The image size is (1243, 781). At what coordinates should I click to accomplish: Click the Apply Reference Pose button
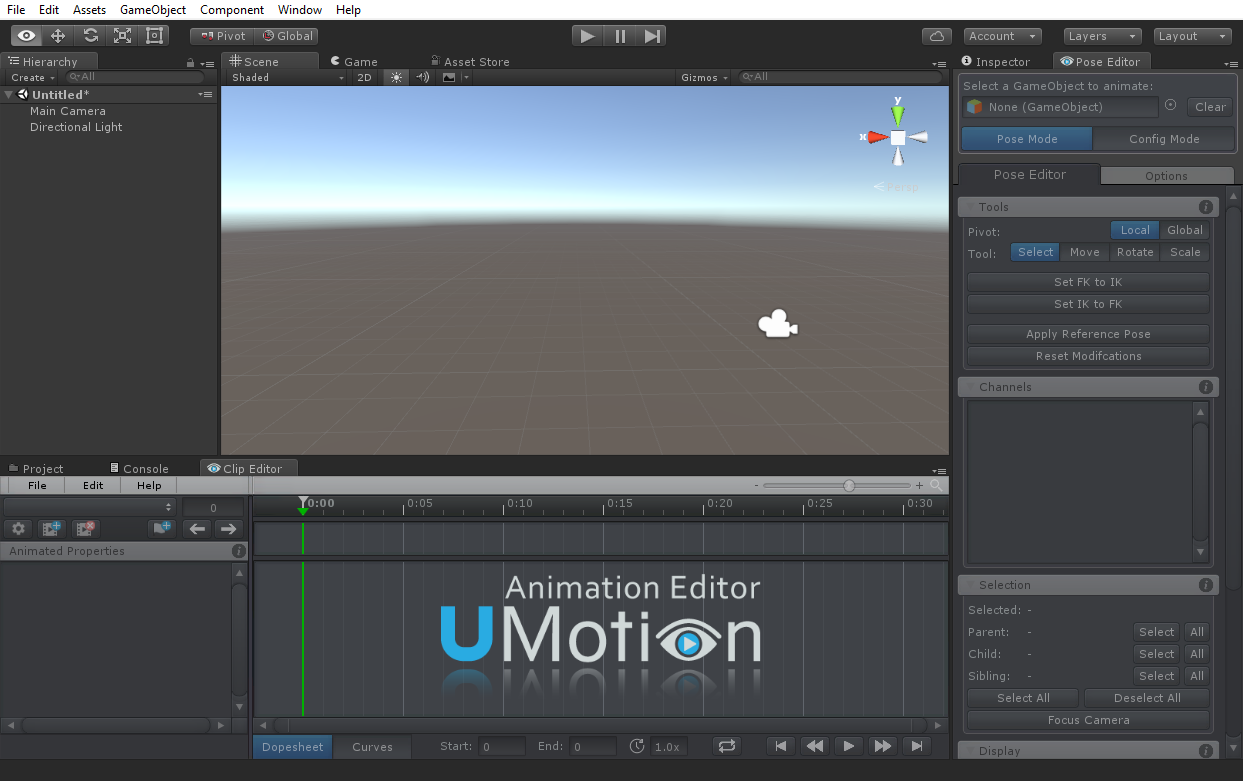point(1088,334)
